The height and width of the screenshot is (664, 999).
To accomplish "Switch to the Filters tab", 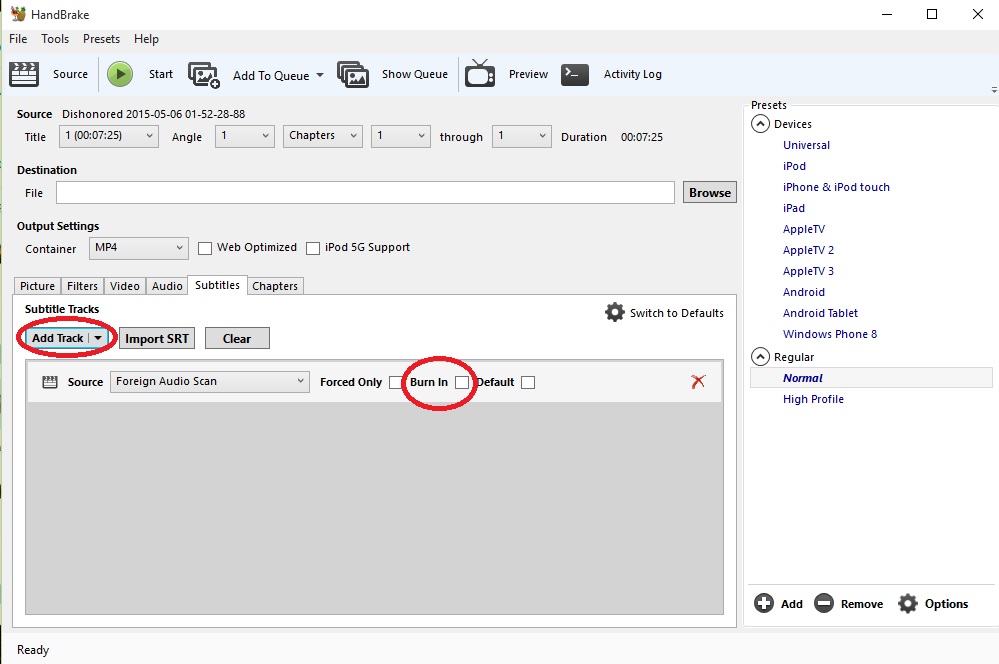I will coord(82,286).
